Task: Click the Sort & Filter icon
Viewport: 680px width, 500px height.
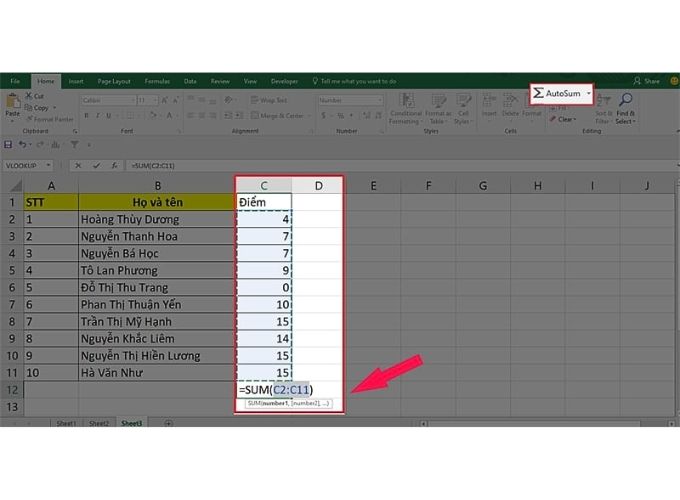Action: pos(603,101)
